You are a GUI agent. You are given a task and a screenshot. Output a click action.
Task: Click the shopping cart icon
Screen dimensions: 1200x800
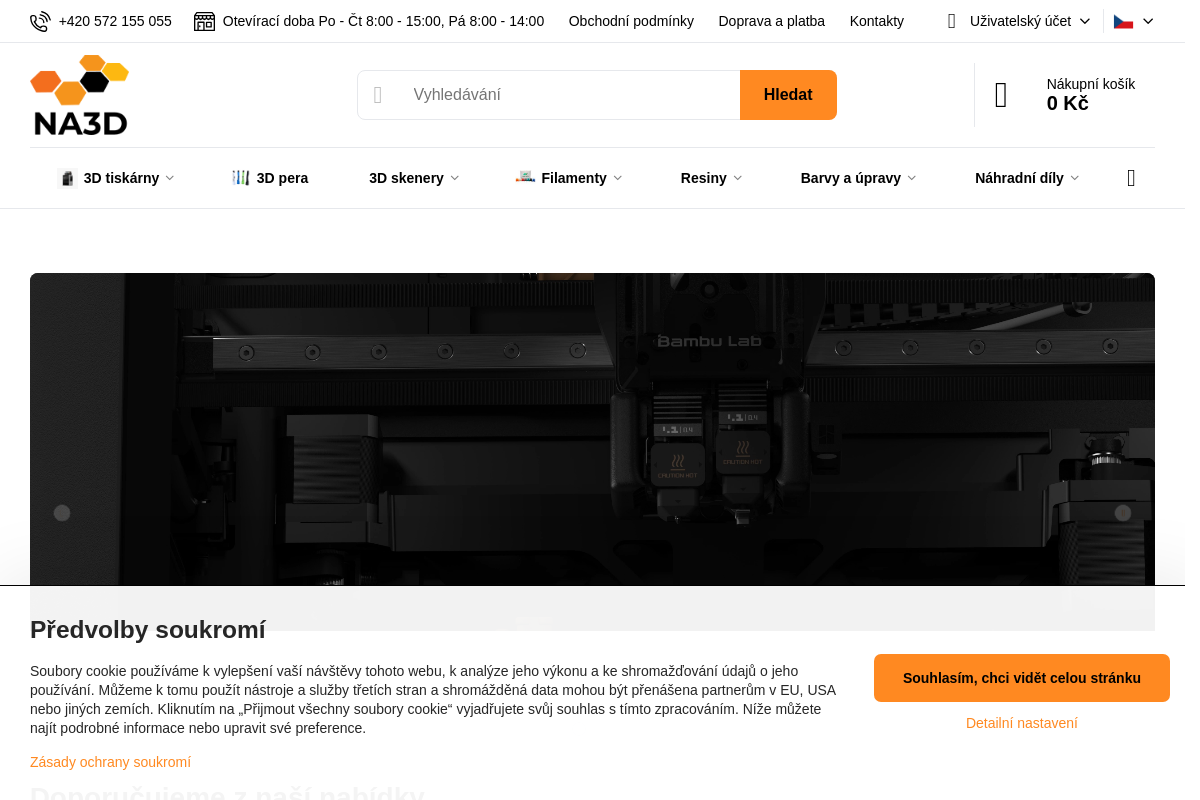[x=1001, y=95]
